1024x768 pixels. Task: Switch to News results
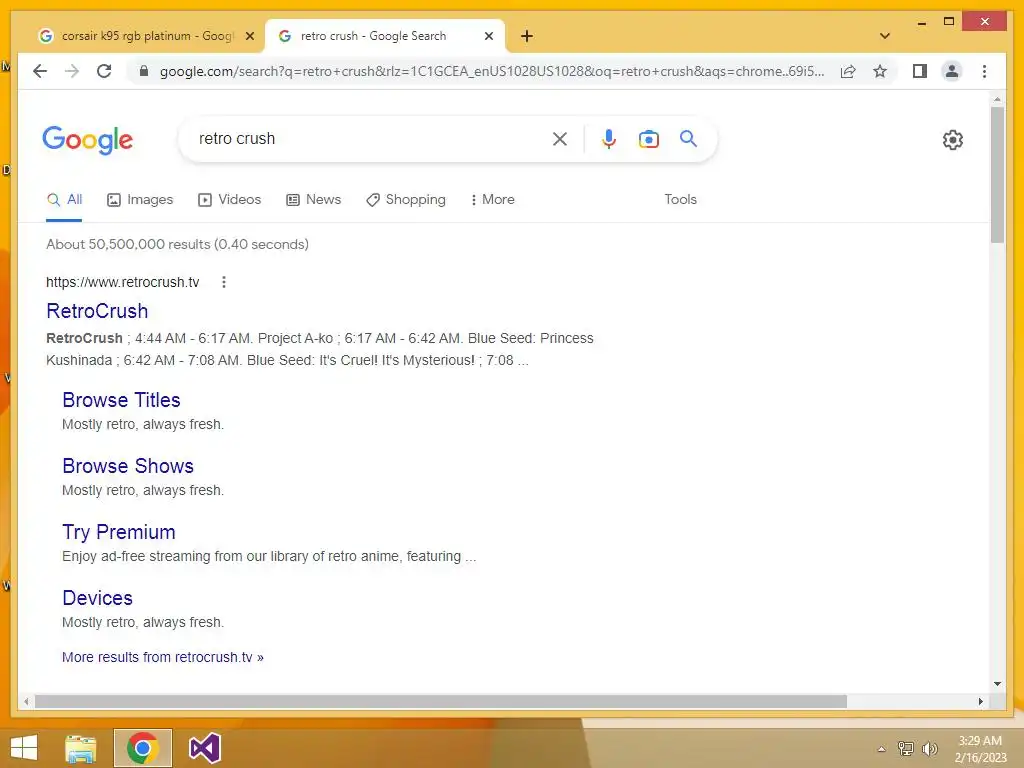[313, 199]
